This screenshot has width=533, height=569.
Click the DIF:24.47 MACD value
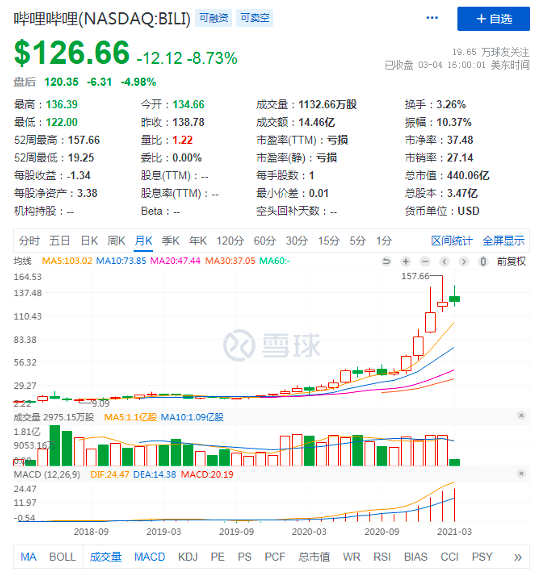click(x=110, y=474)
